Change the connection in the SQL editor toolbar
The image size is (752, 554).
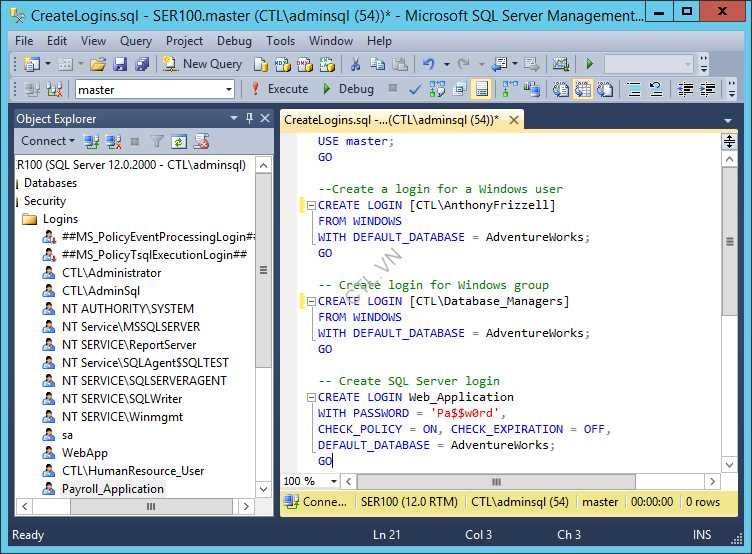[55, 89]
